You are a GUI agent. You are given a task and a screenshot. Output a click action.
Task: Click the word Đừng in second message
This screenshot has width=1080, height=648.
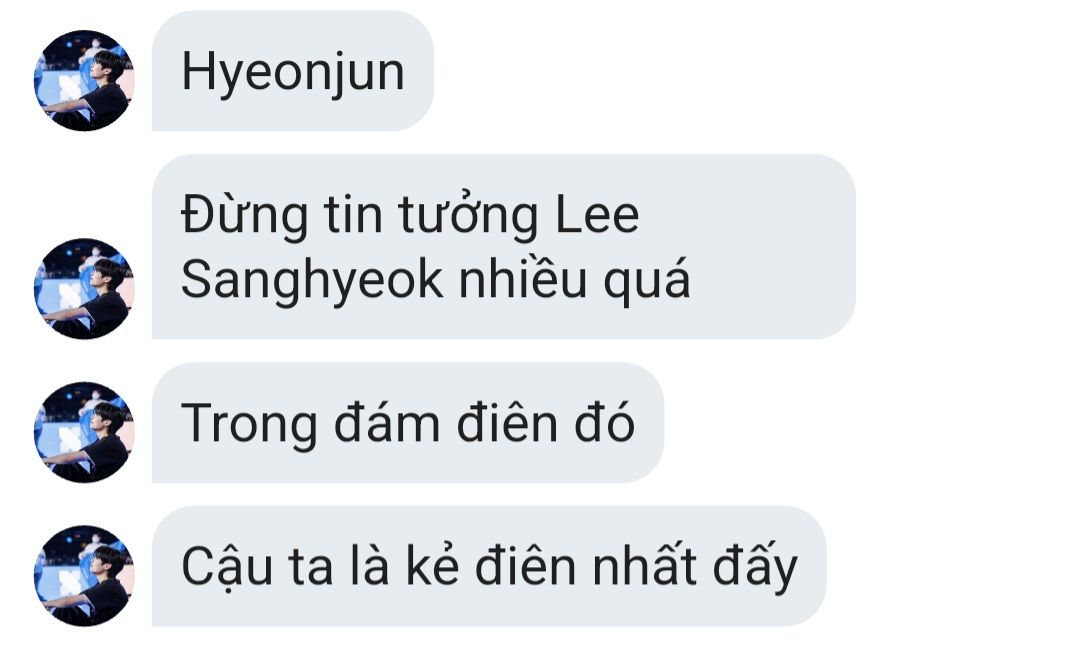tap(245, 216)
